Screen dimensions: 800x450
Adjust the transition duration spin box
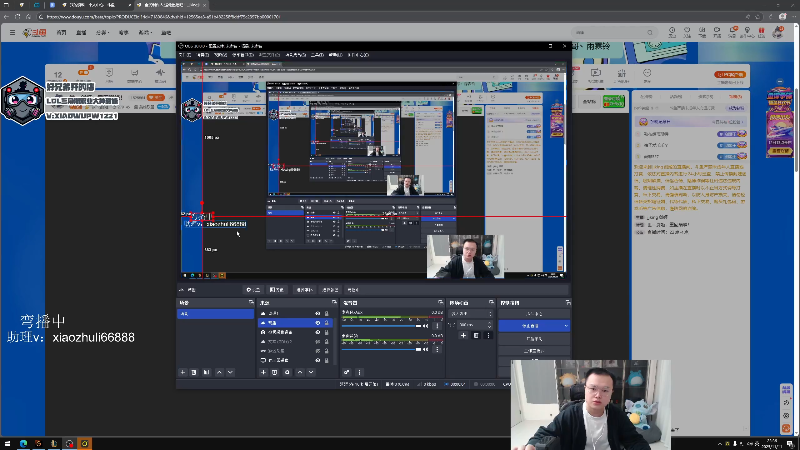pos(475,325)
